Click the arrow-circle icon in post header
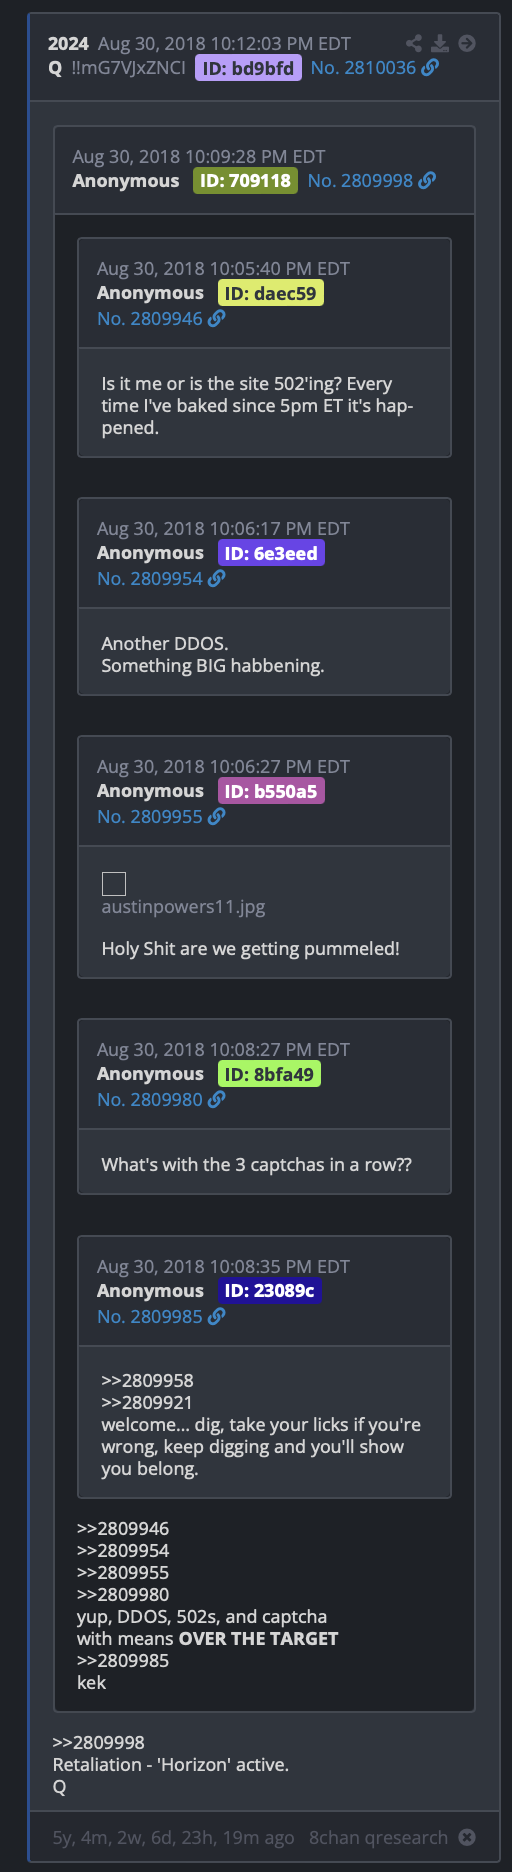 467,43
